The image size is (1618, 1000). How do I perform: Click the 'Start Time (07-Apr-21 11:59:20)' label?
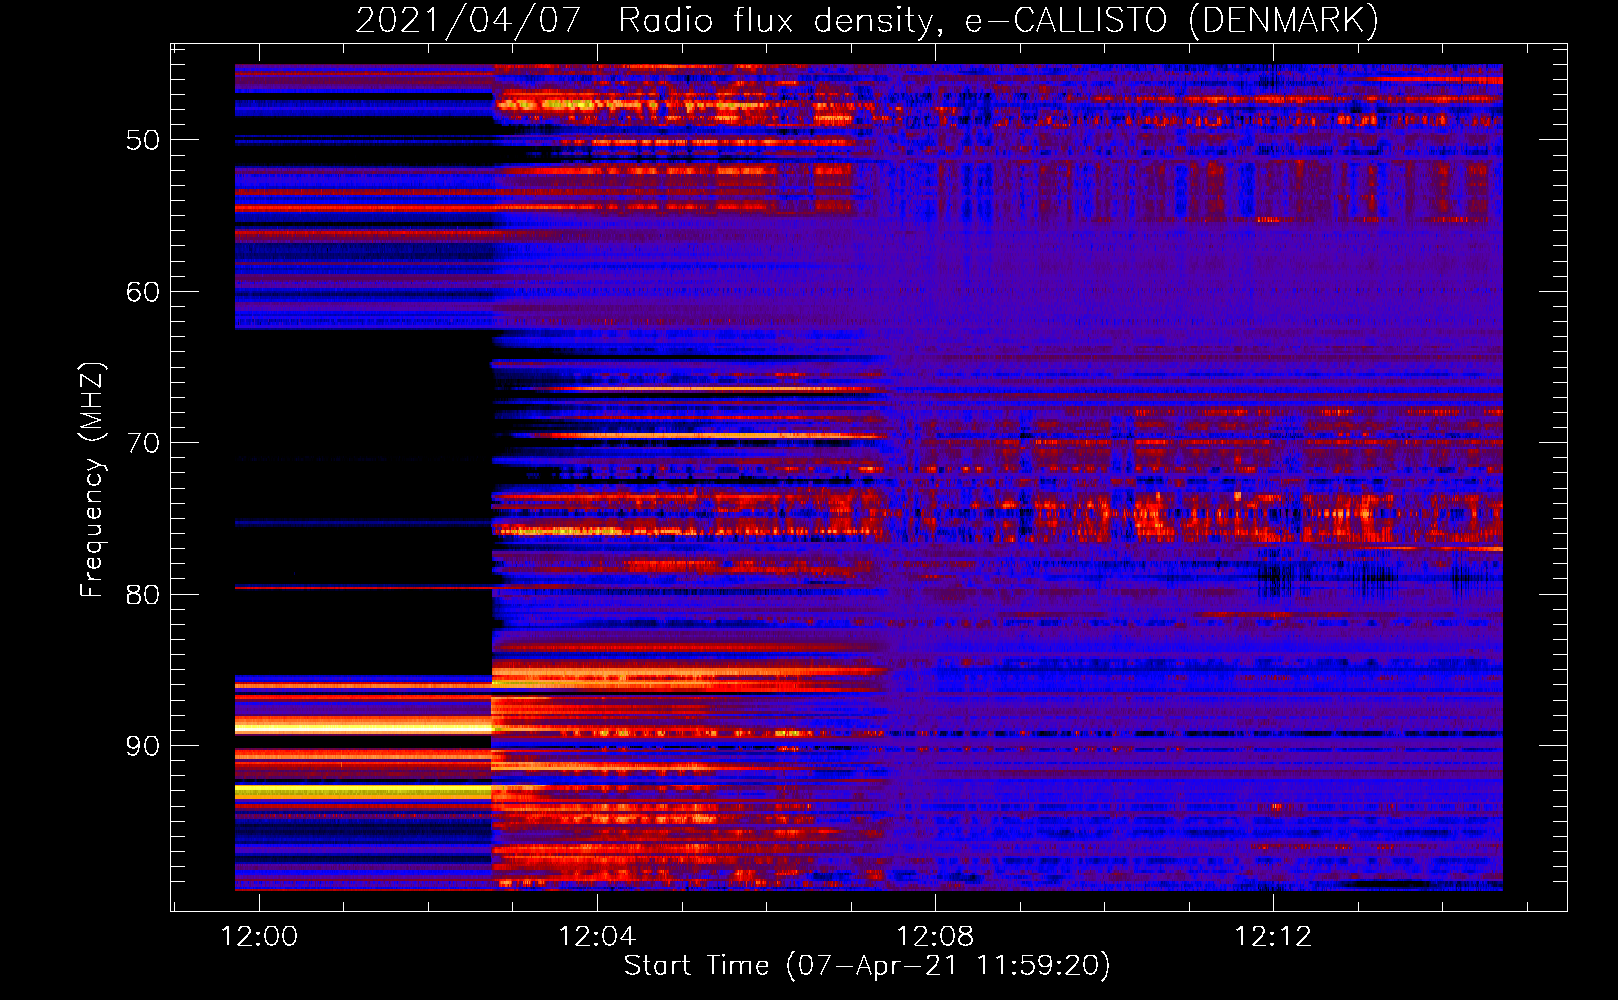point(867,966)
